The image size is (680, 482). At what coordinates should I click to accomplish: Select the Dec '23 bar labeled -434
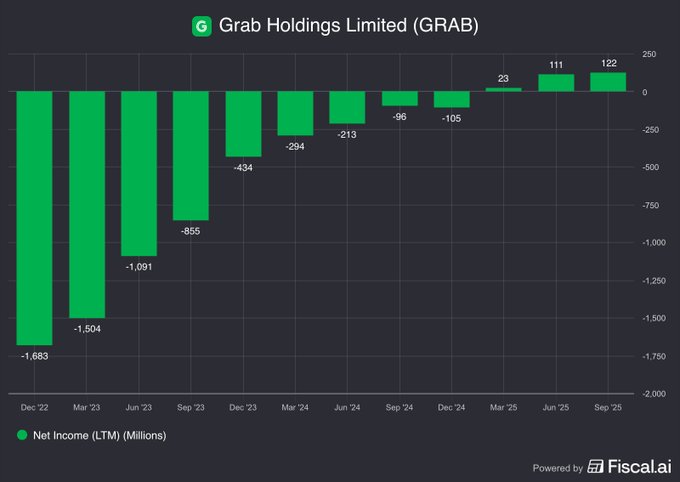coord(243,124)
